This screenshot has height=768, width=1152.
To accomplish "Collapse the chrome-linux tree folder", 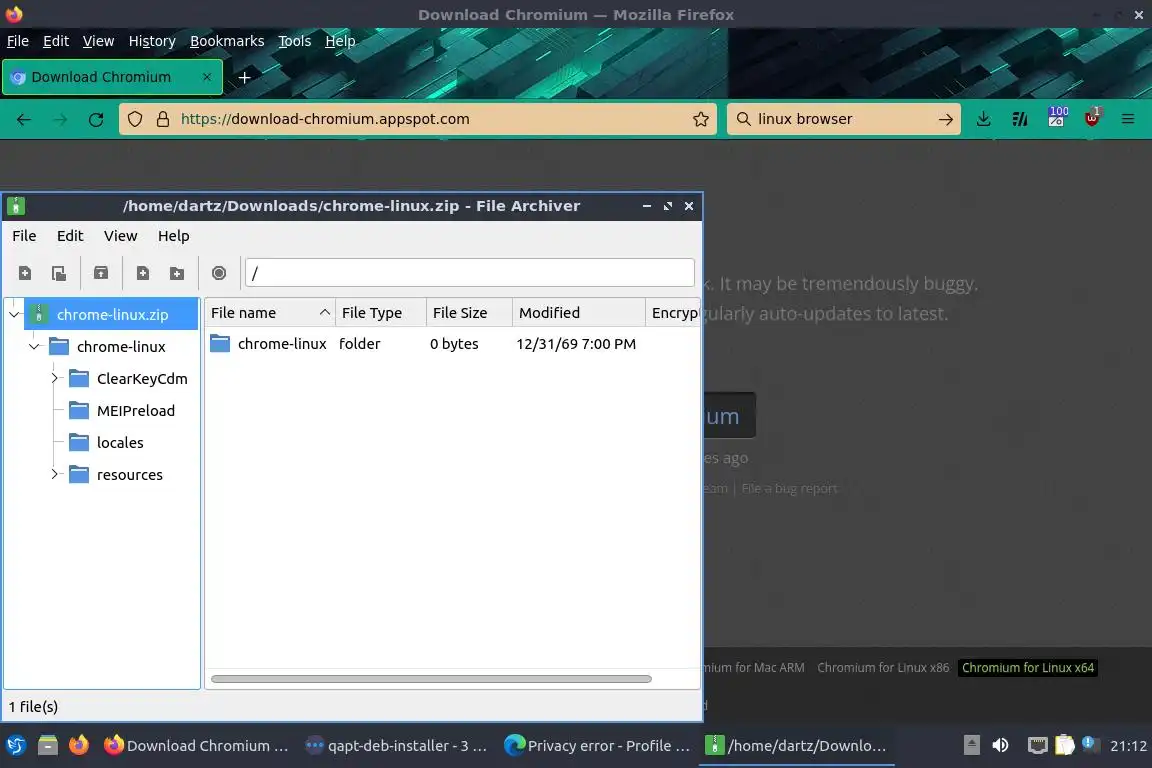I will pyautogui.click(x=34, y=346).
